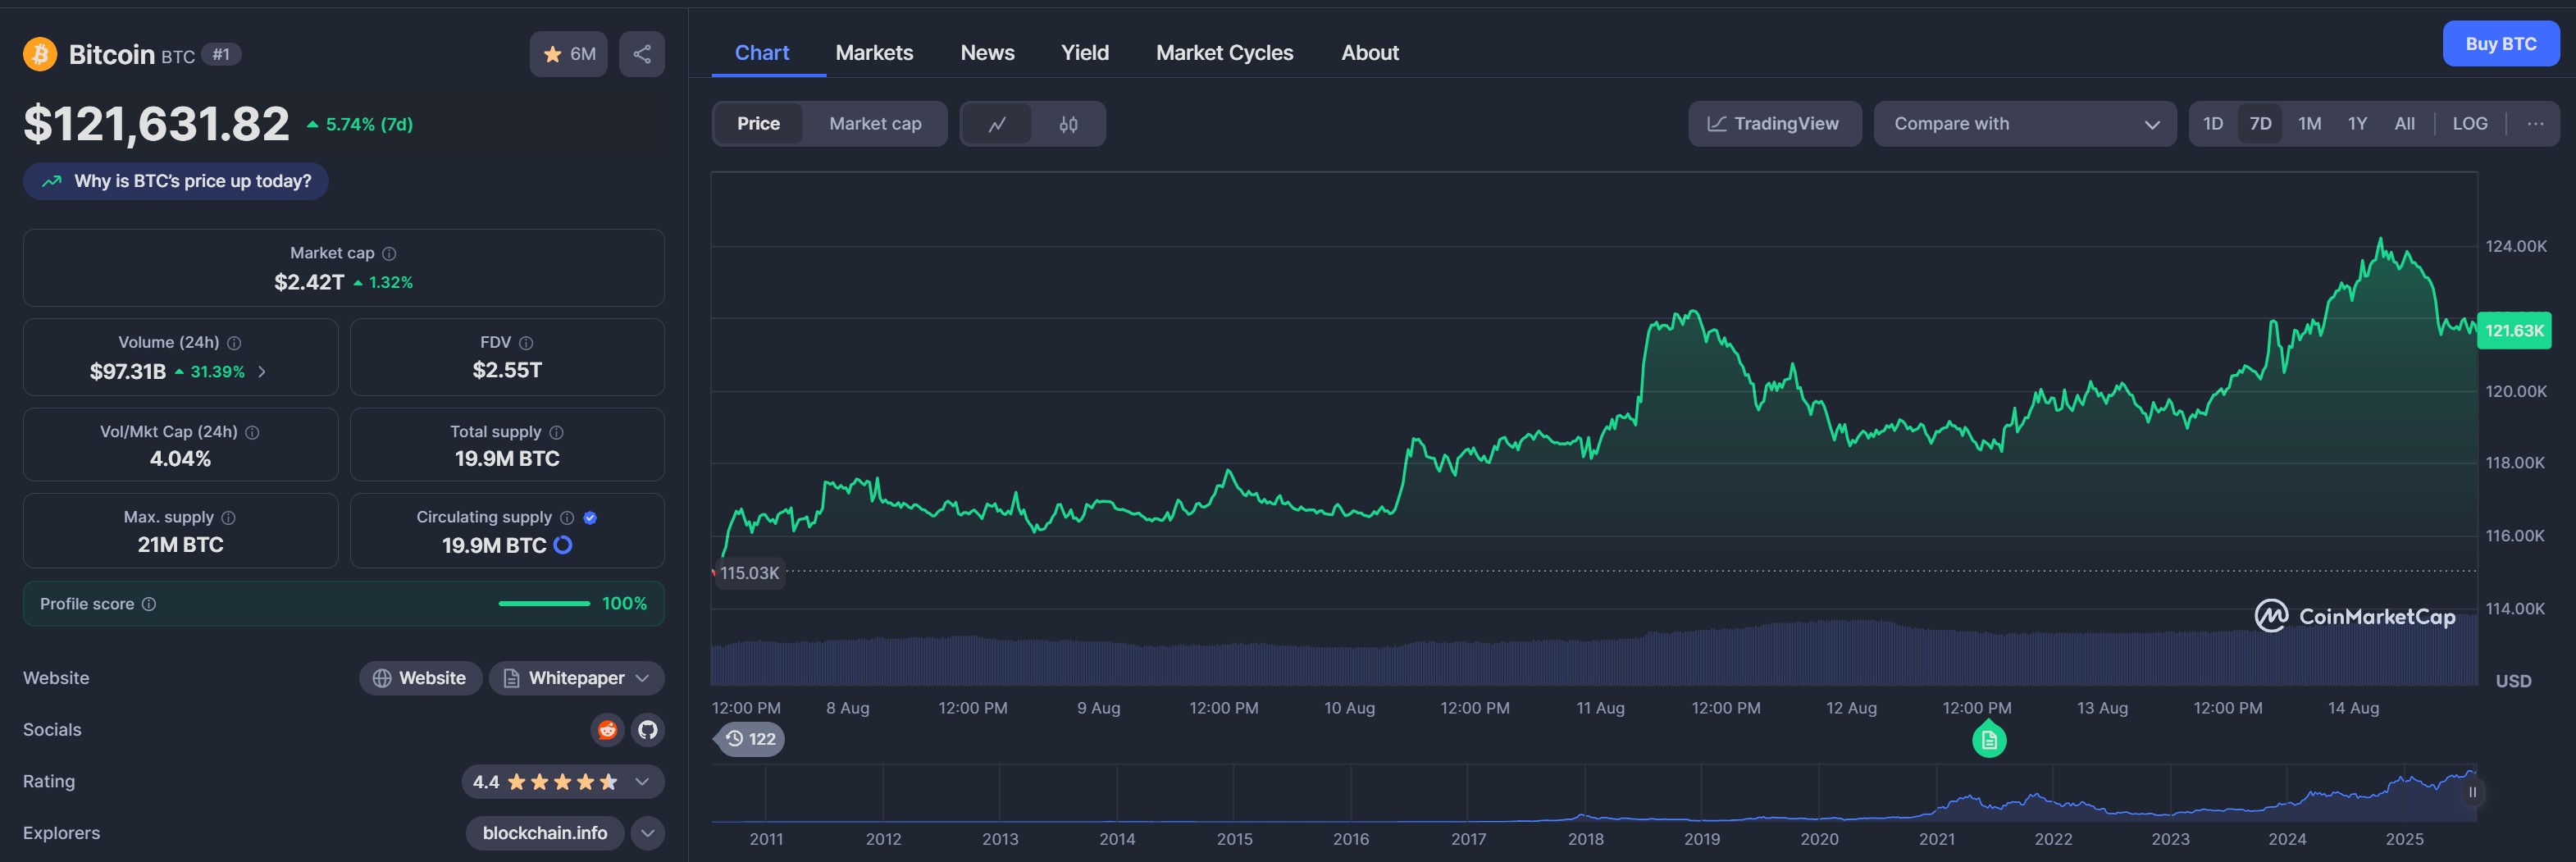Open Why is BTC's price up today
This screenshot has height=862, width=2576.
175,181
